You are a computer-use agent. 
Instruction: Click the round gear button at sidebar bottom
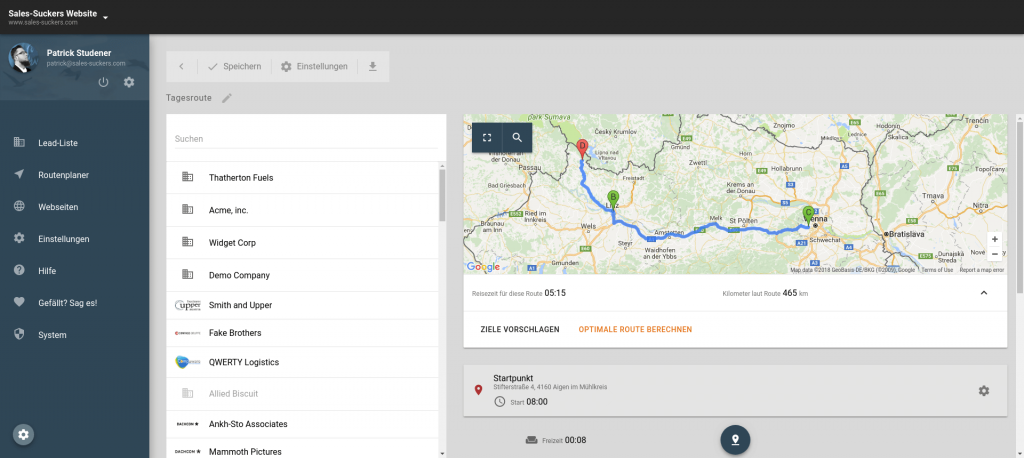pyautogui.click(x=24, y=434)
